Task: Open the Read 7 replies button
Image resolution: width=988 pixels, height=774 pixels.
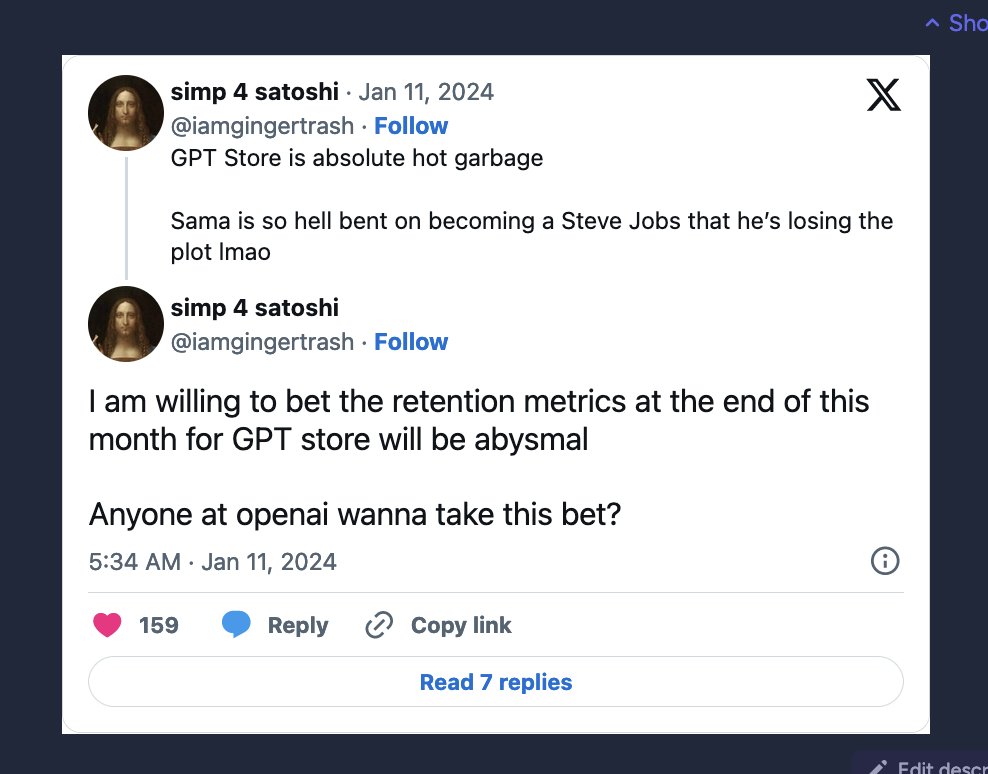Action: click(x=496, y=682)
